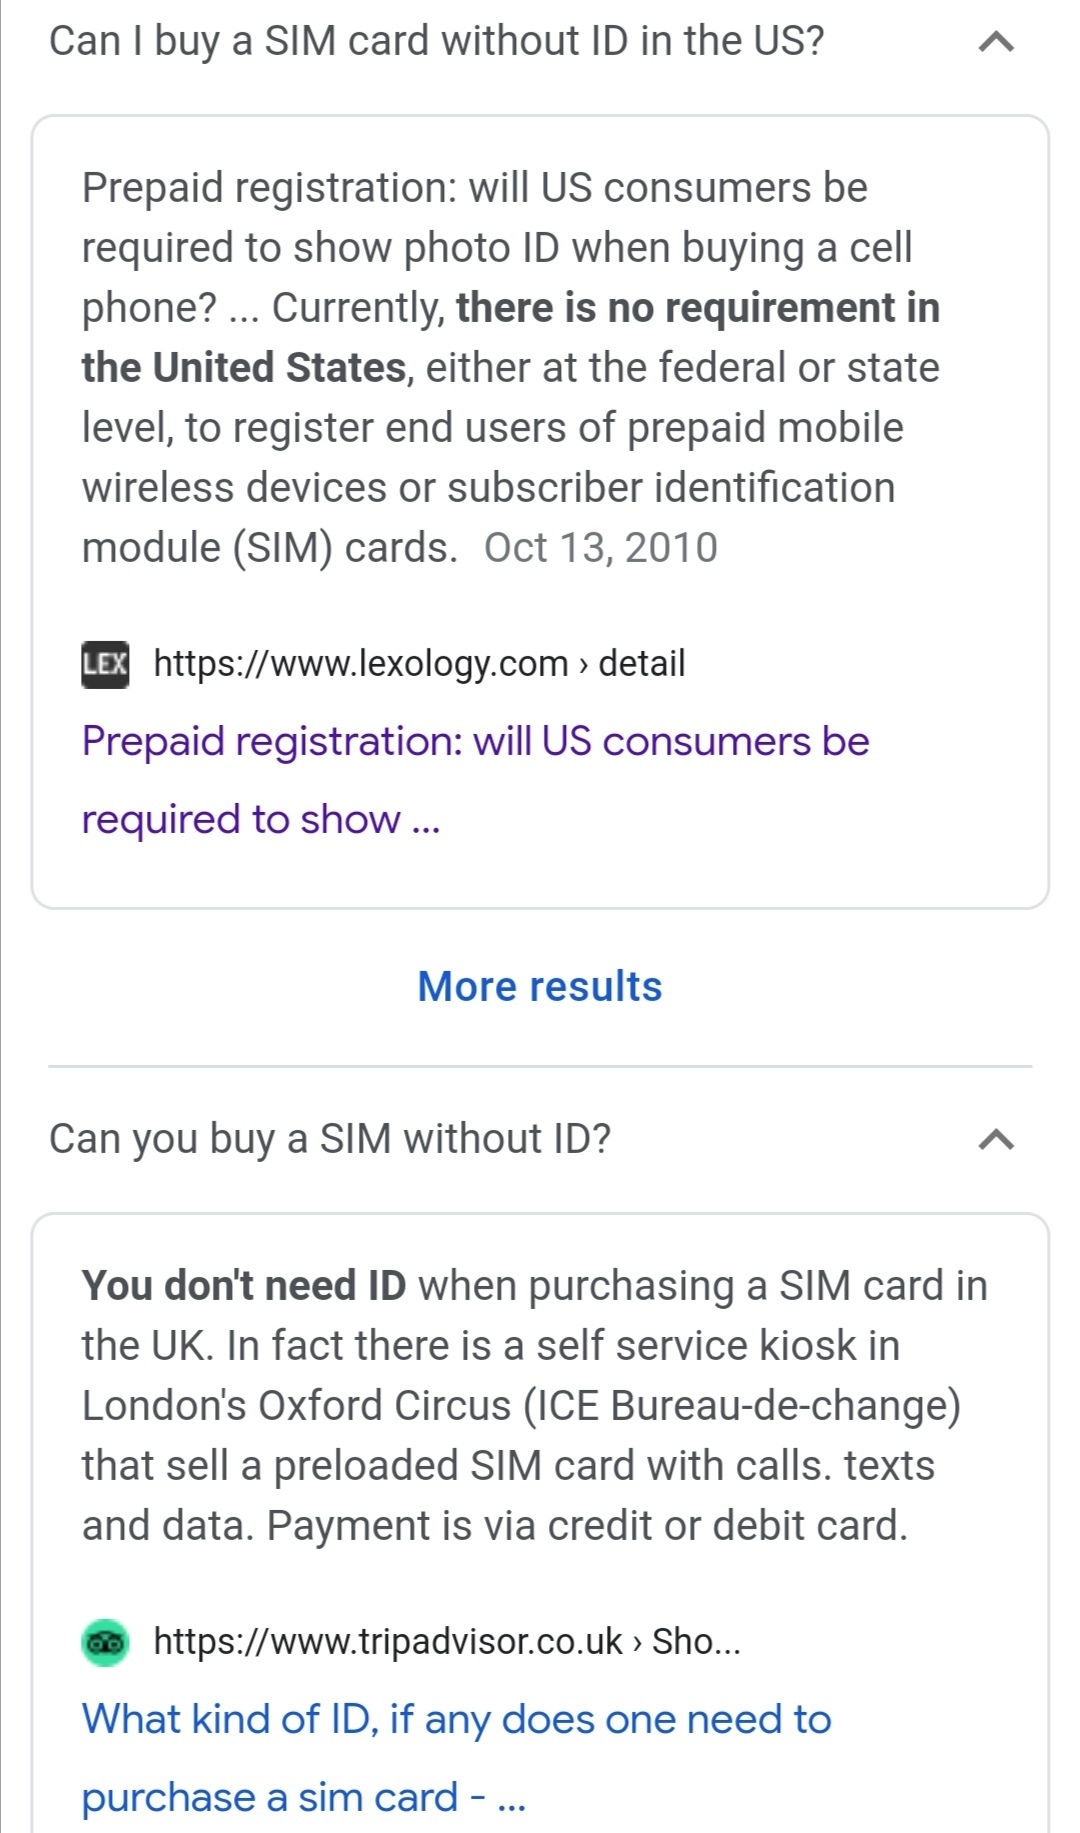Collapse the US SIM card question chevron
This screenshot has width=1080, height=1833.
tap(996, 42)
